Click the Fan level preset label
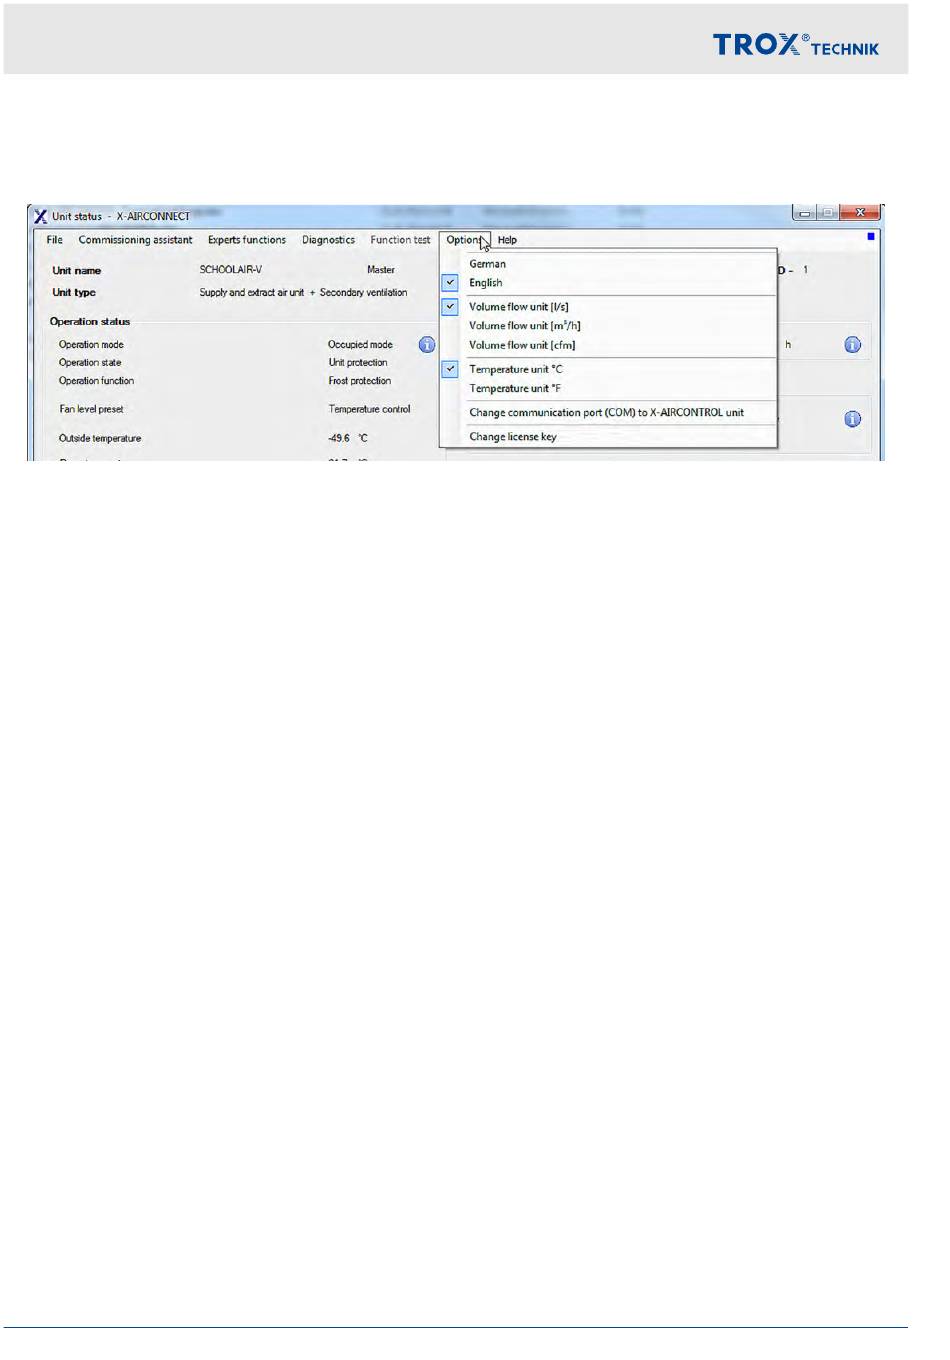Viewport: 950px width, 1360px height. coord(91,409)
